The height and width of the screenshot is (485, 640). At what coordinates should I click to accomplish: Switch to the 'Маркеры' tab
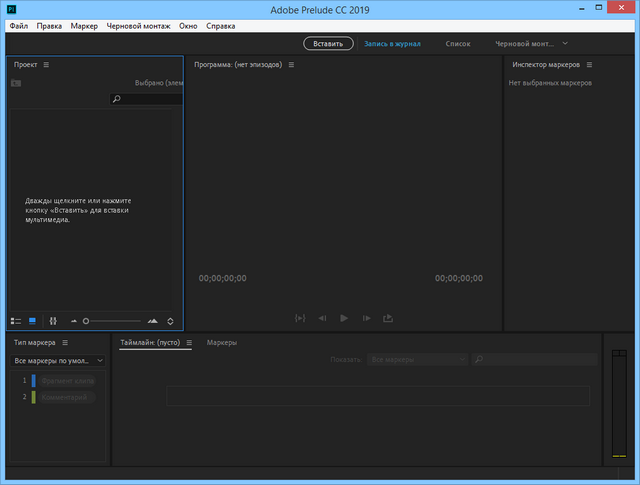pyautogui.click(x=222, y=343)
